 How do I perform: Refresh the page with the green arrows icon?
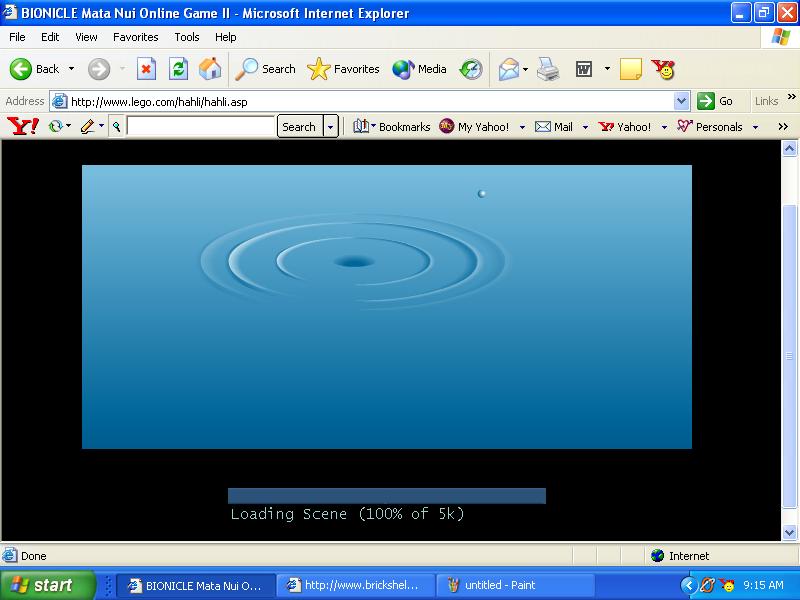[x=178, y=69]
